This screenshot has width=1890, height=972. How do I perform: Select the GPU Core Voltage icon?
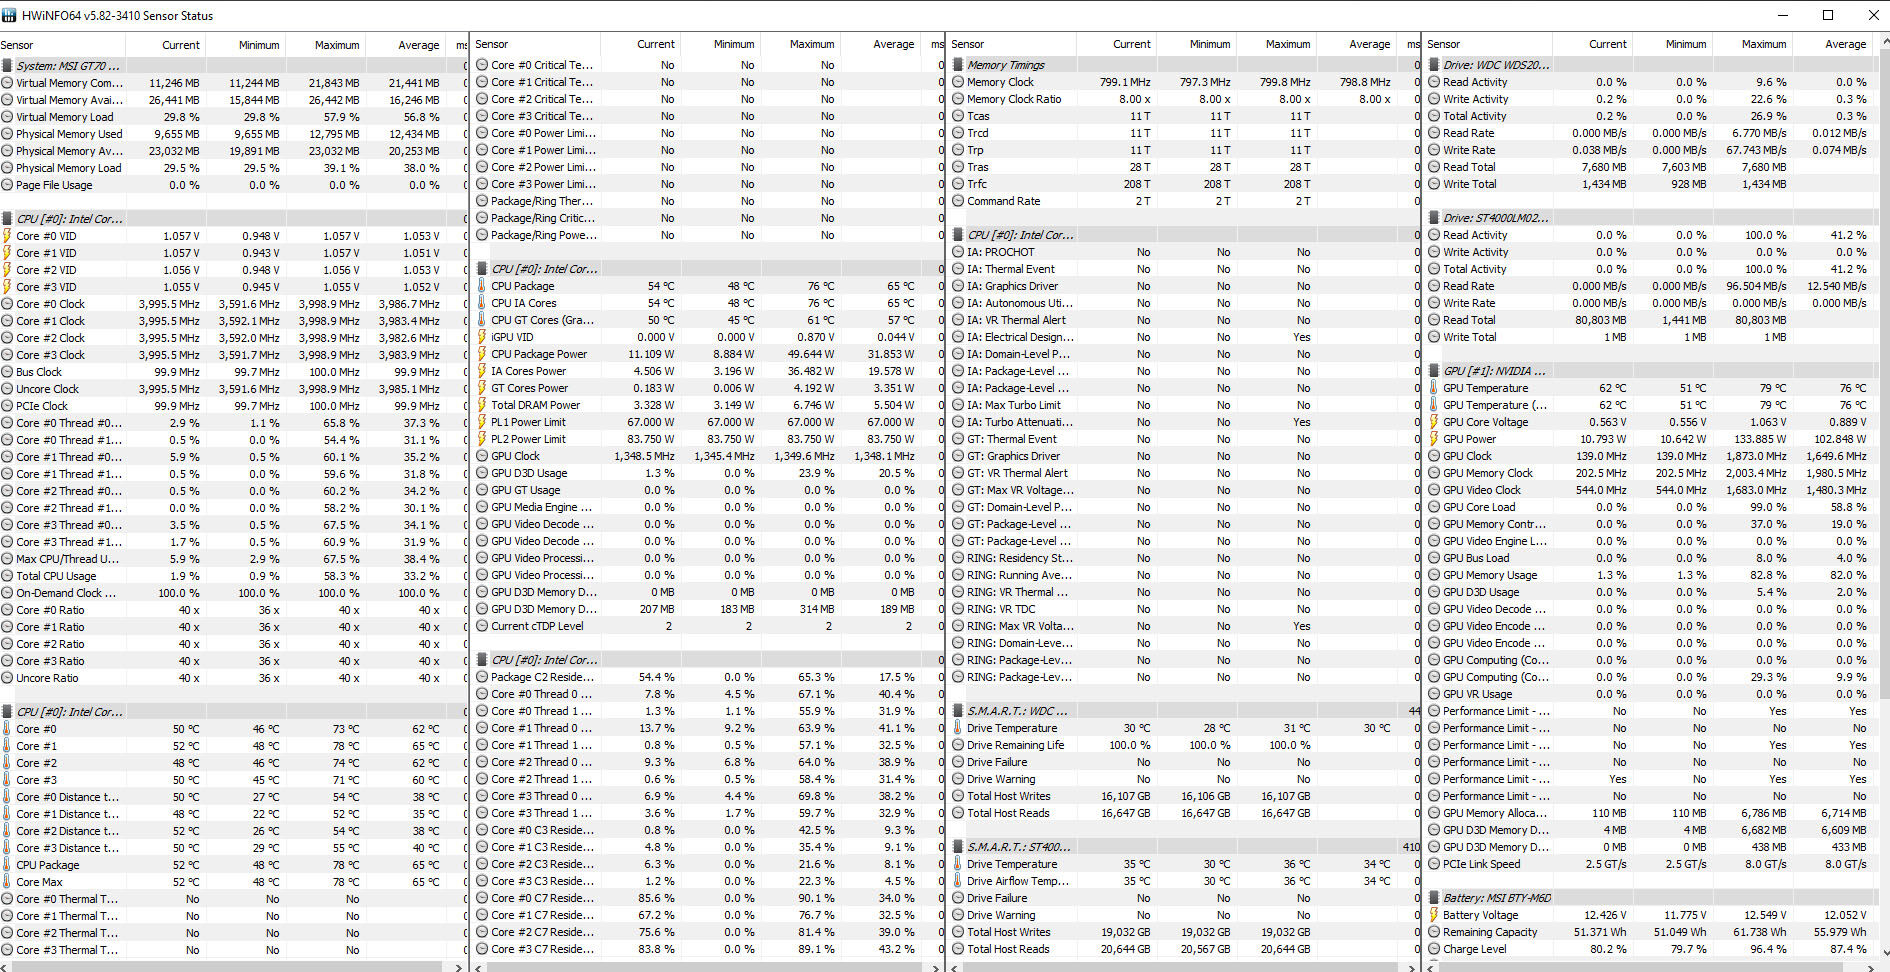(x=1434, y=422)
